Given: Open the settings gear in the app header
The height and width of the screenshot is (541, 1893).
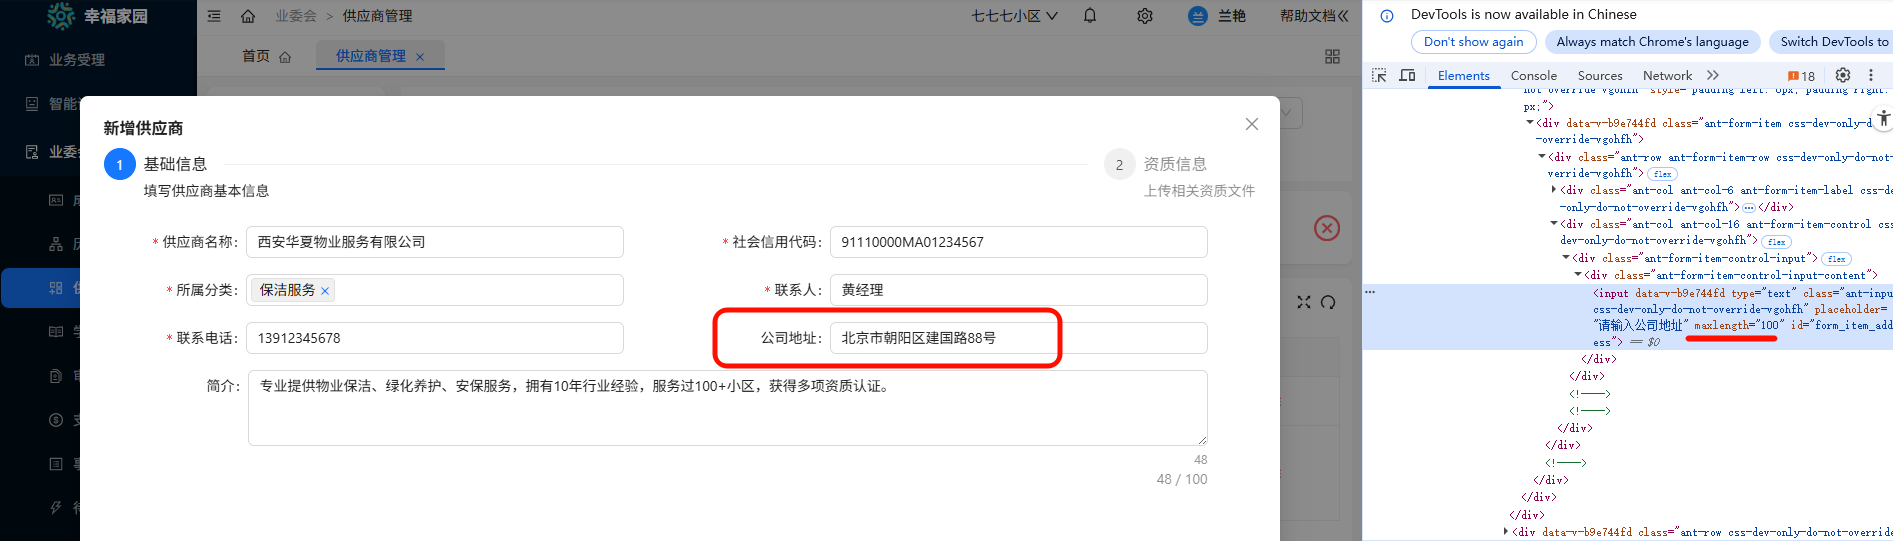Looking at the screenshot, I should (1145, 16).
